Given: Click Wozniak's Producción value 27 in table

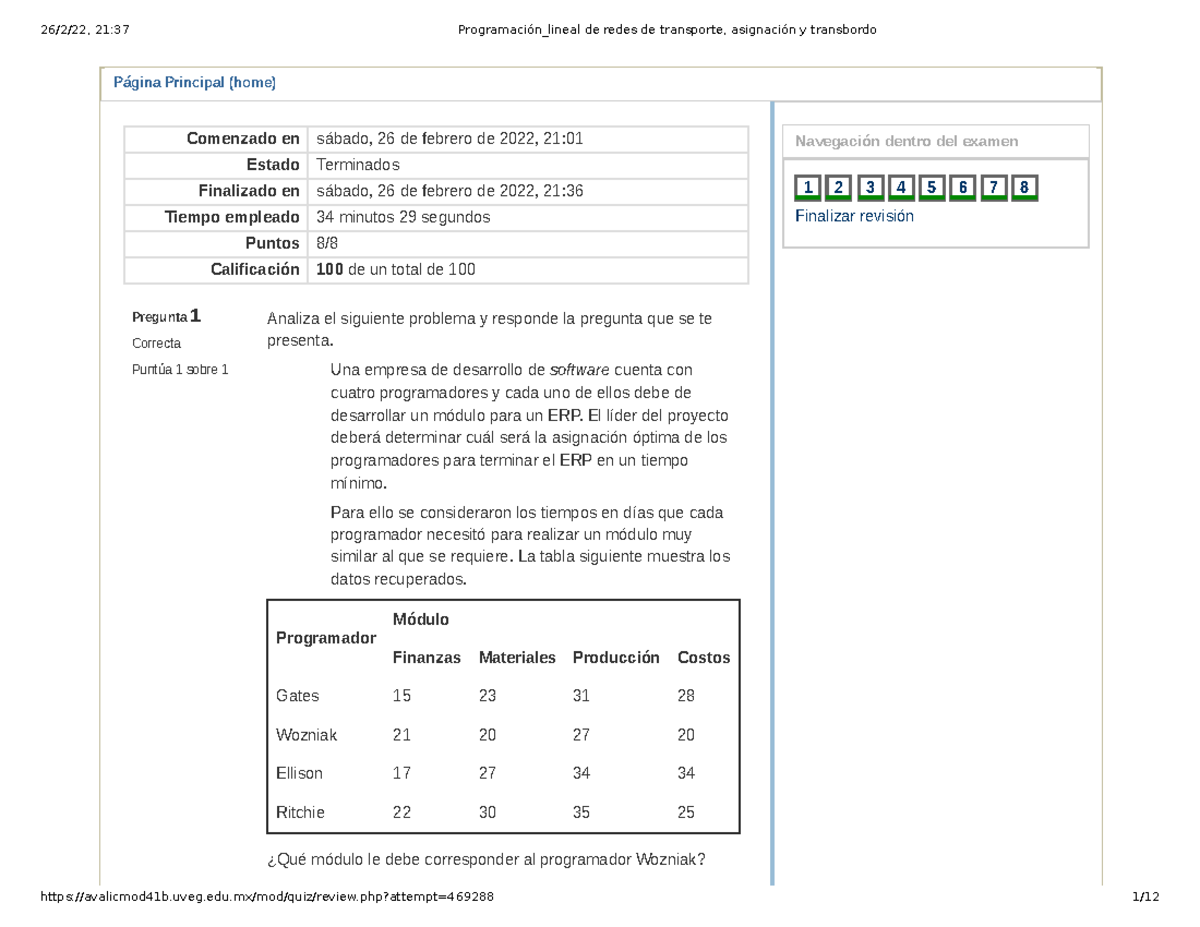Looking at the screenshot, I should point(581,735).
